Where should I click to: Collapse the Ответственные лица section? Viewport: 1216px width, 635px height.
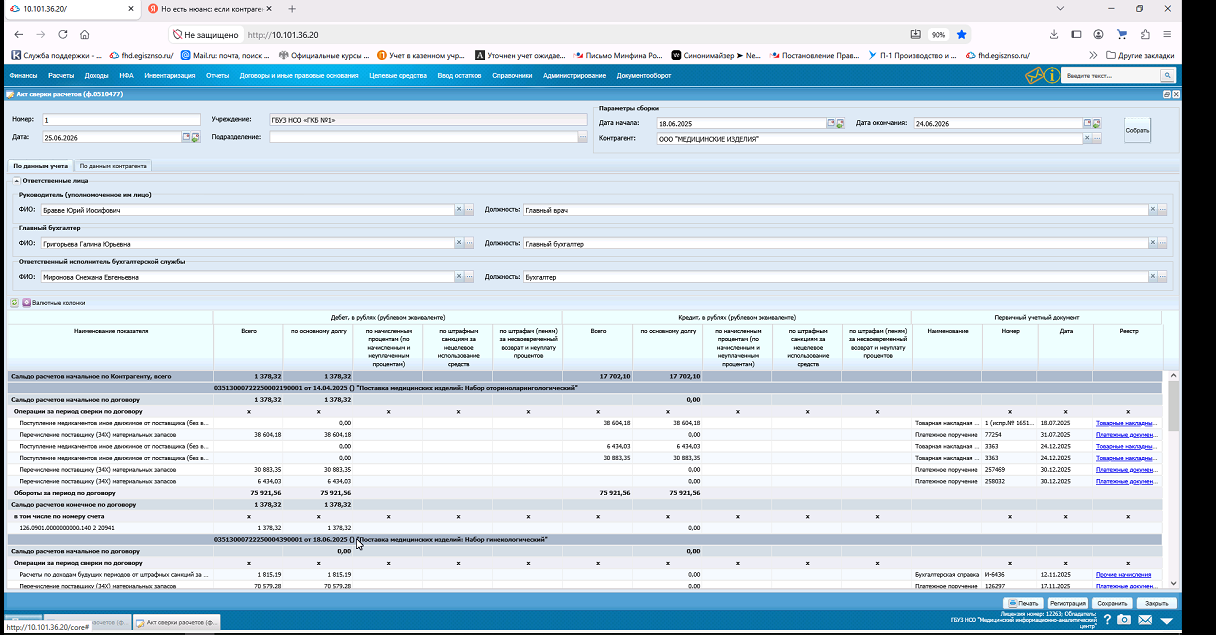pyautogui.click(x=15, y=180)
